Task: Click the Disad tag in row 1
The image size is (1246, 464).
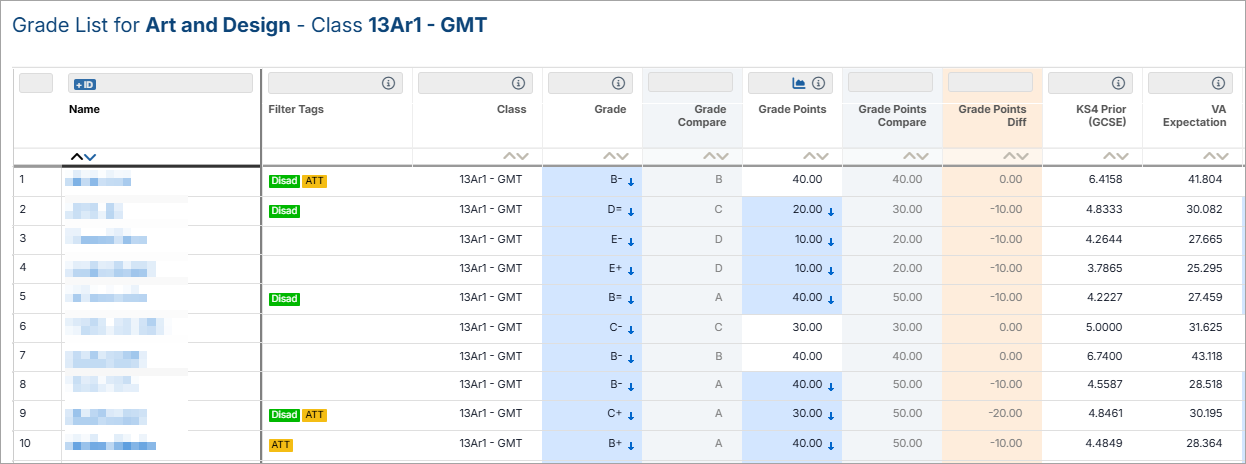Action: 284,181
